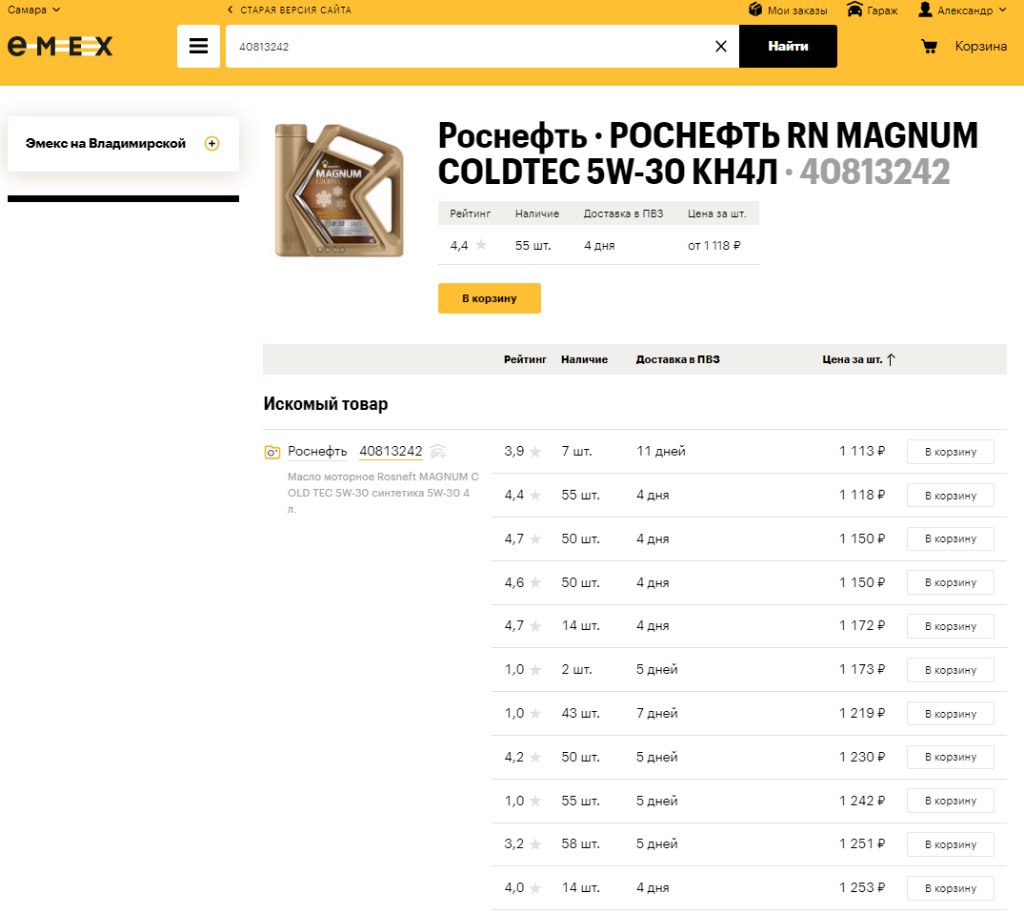Sort by Наличие column header
The width and height of the screenshot is (1024, 913).
(584, 359)
